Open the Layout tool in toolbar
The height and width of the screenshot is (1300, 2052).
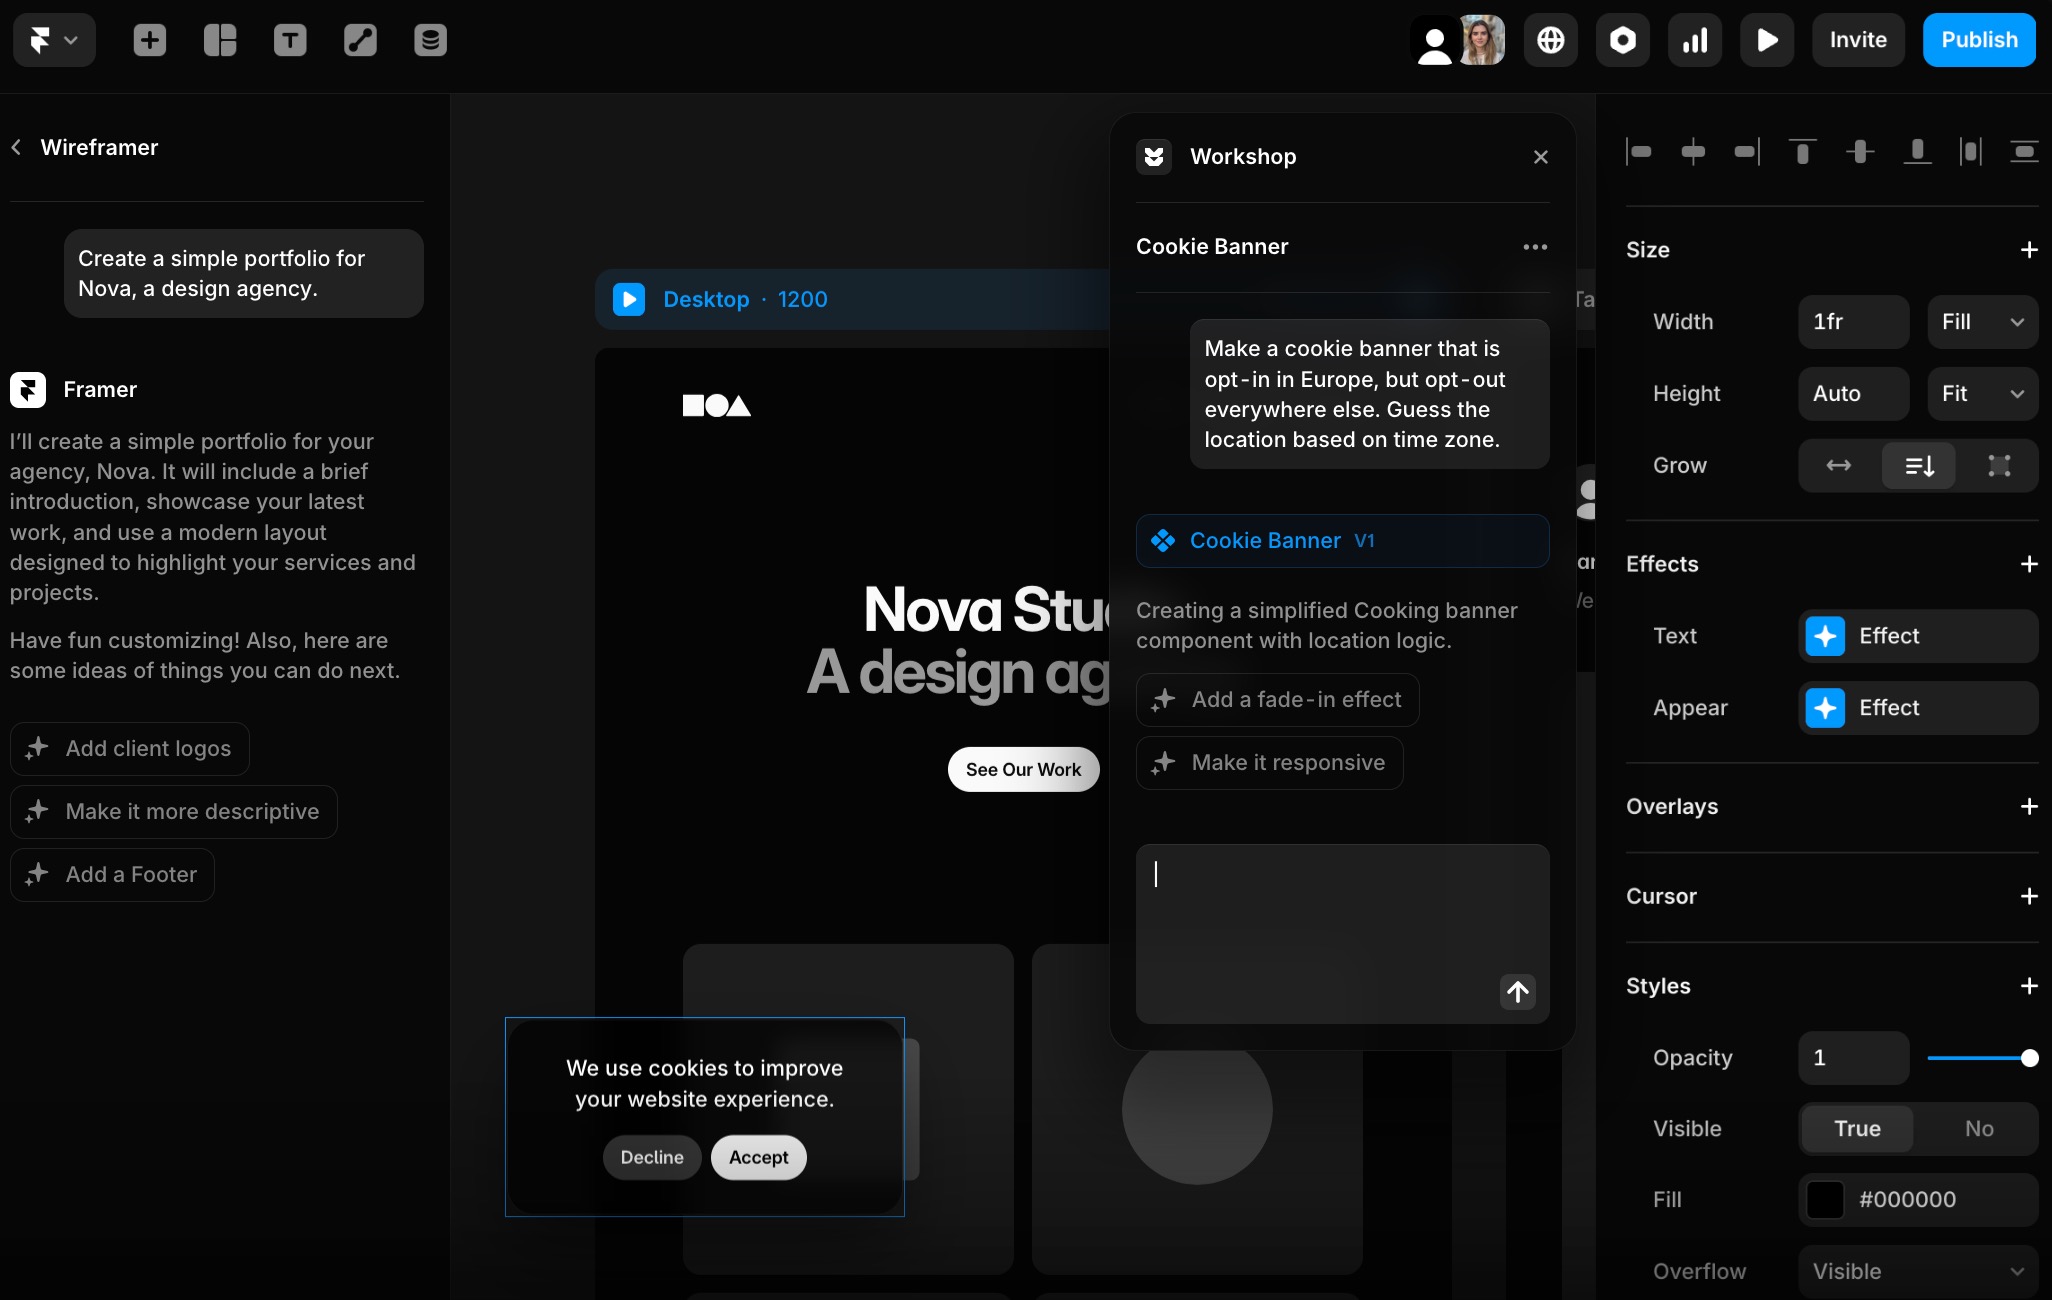pyautogui.click(x=220, y=40)
